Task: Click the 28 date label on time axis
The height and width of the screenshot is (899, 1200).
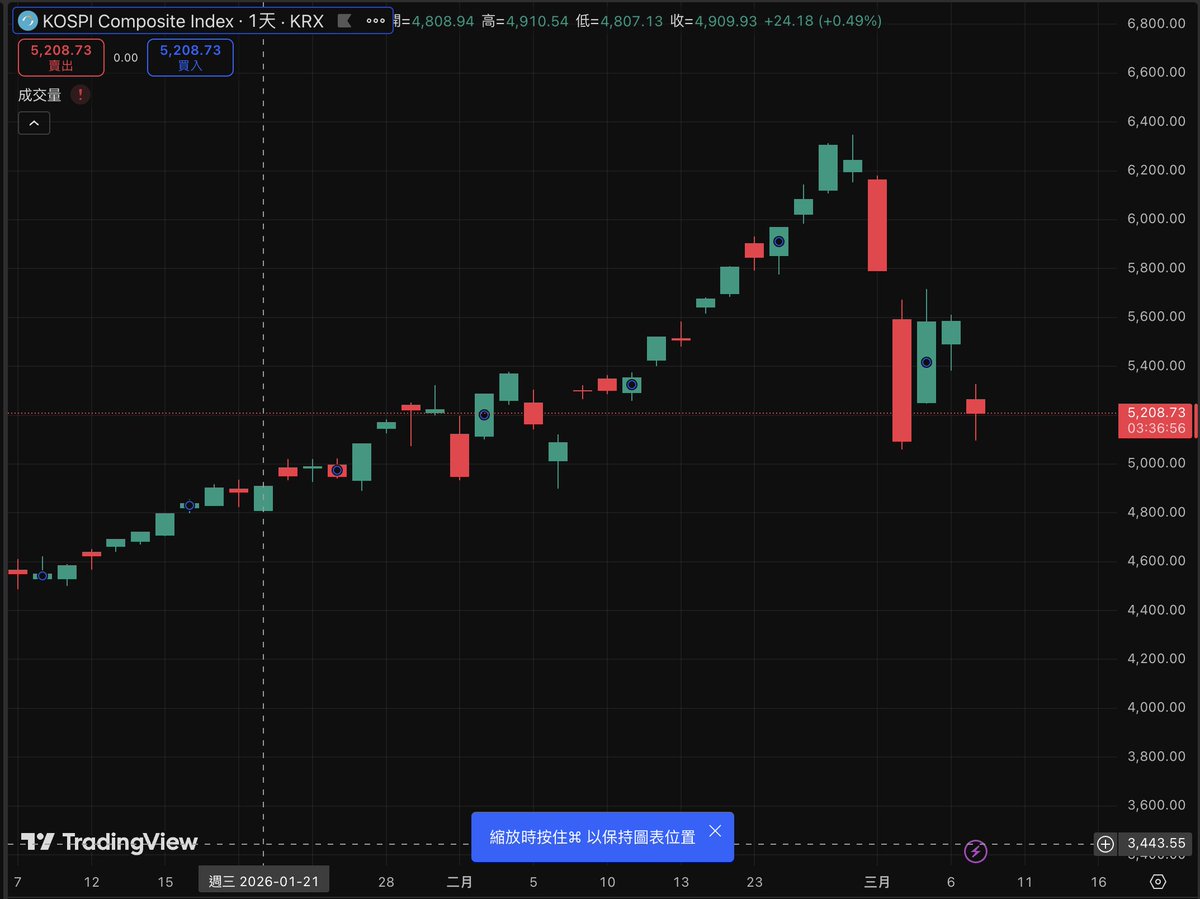Action: (x=386, y=882)
